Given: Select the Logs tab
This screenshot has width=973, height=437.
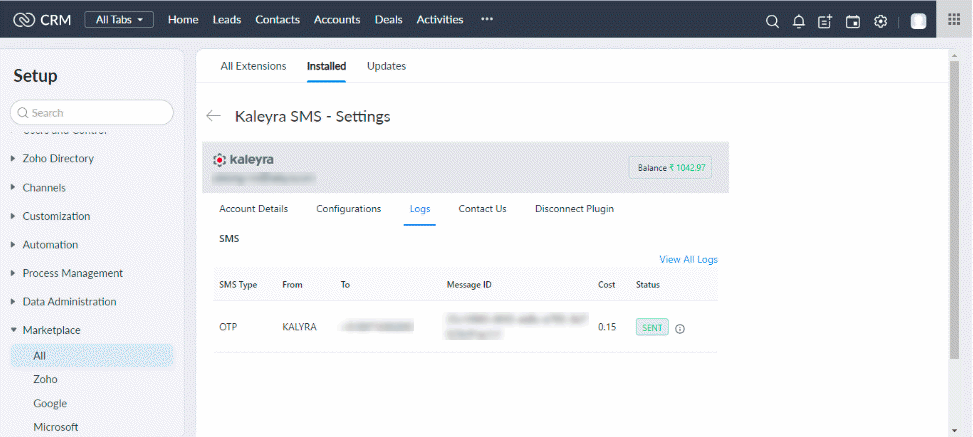Looking at the screenshot, I should [x=420, y=209].
